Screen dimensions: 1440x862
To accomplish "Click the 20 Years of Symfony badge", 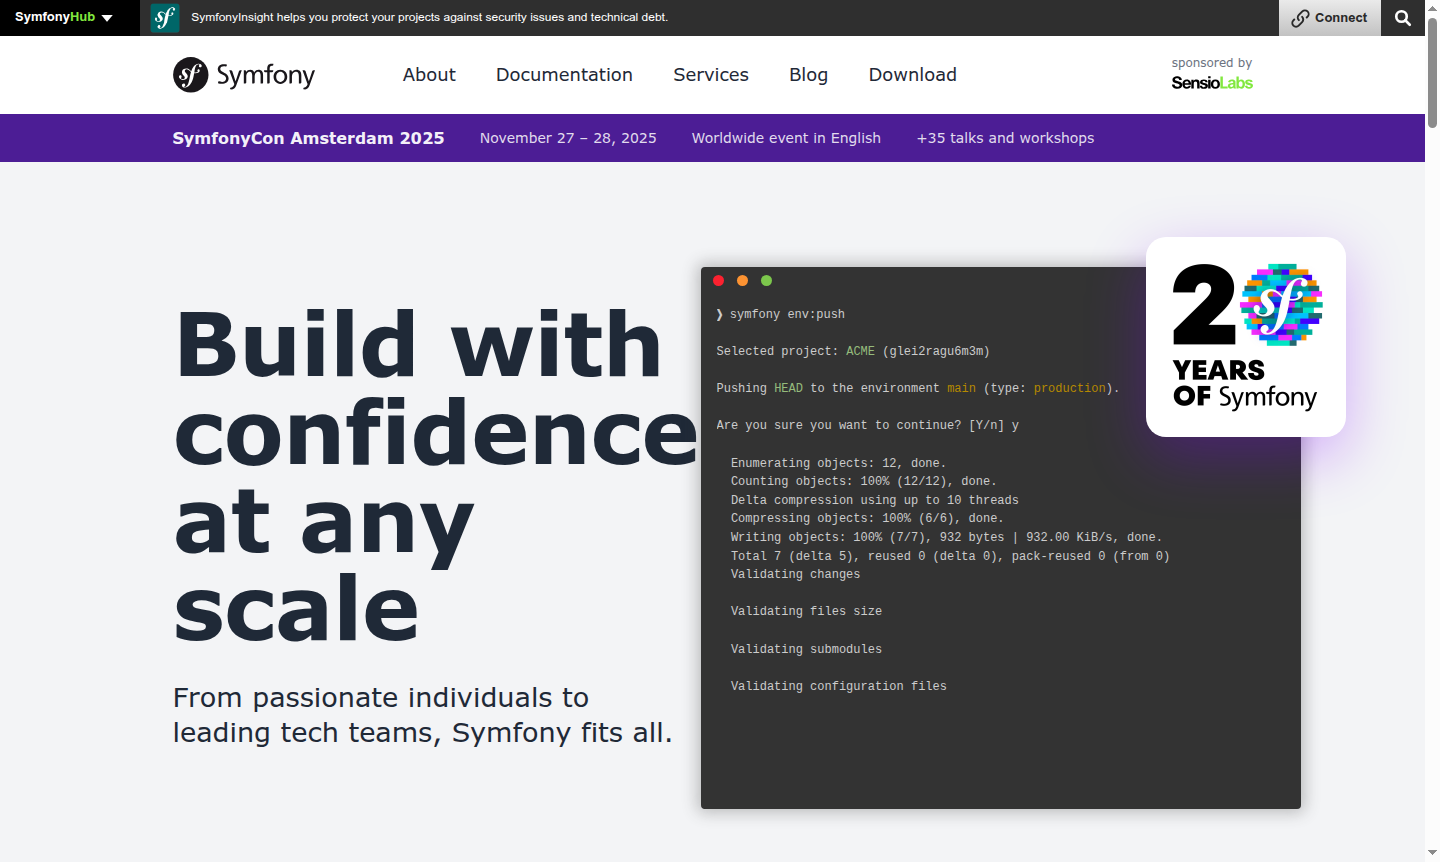I will [x=1245, y=336].
